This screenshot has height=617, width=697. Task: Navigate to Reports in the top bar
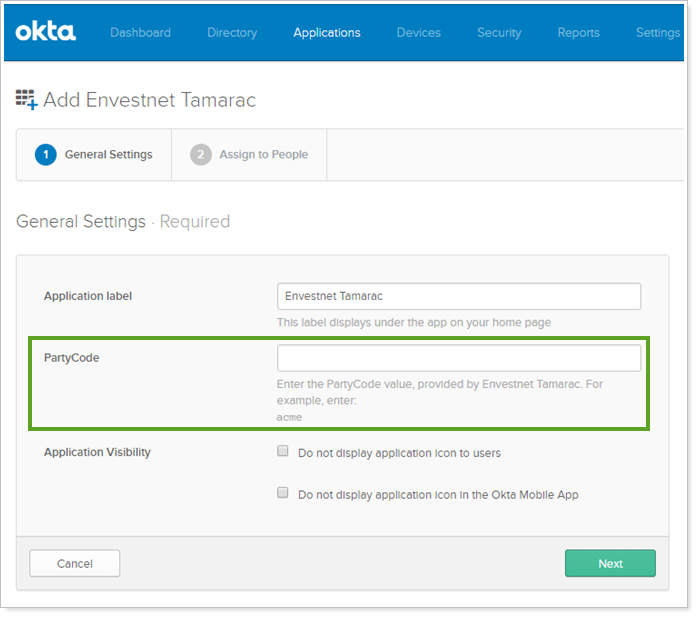point(578,33)
